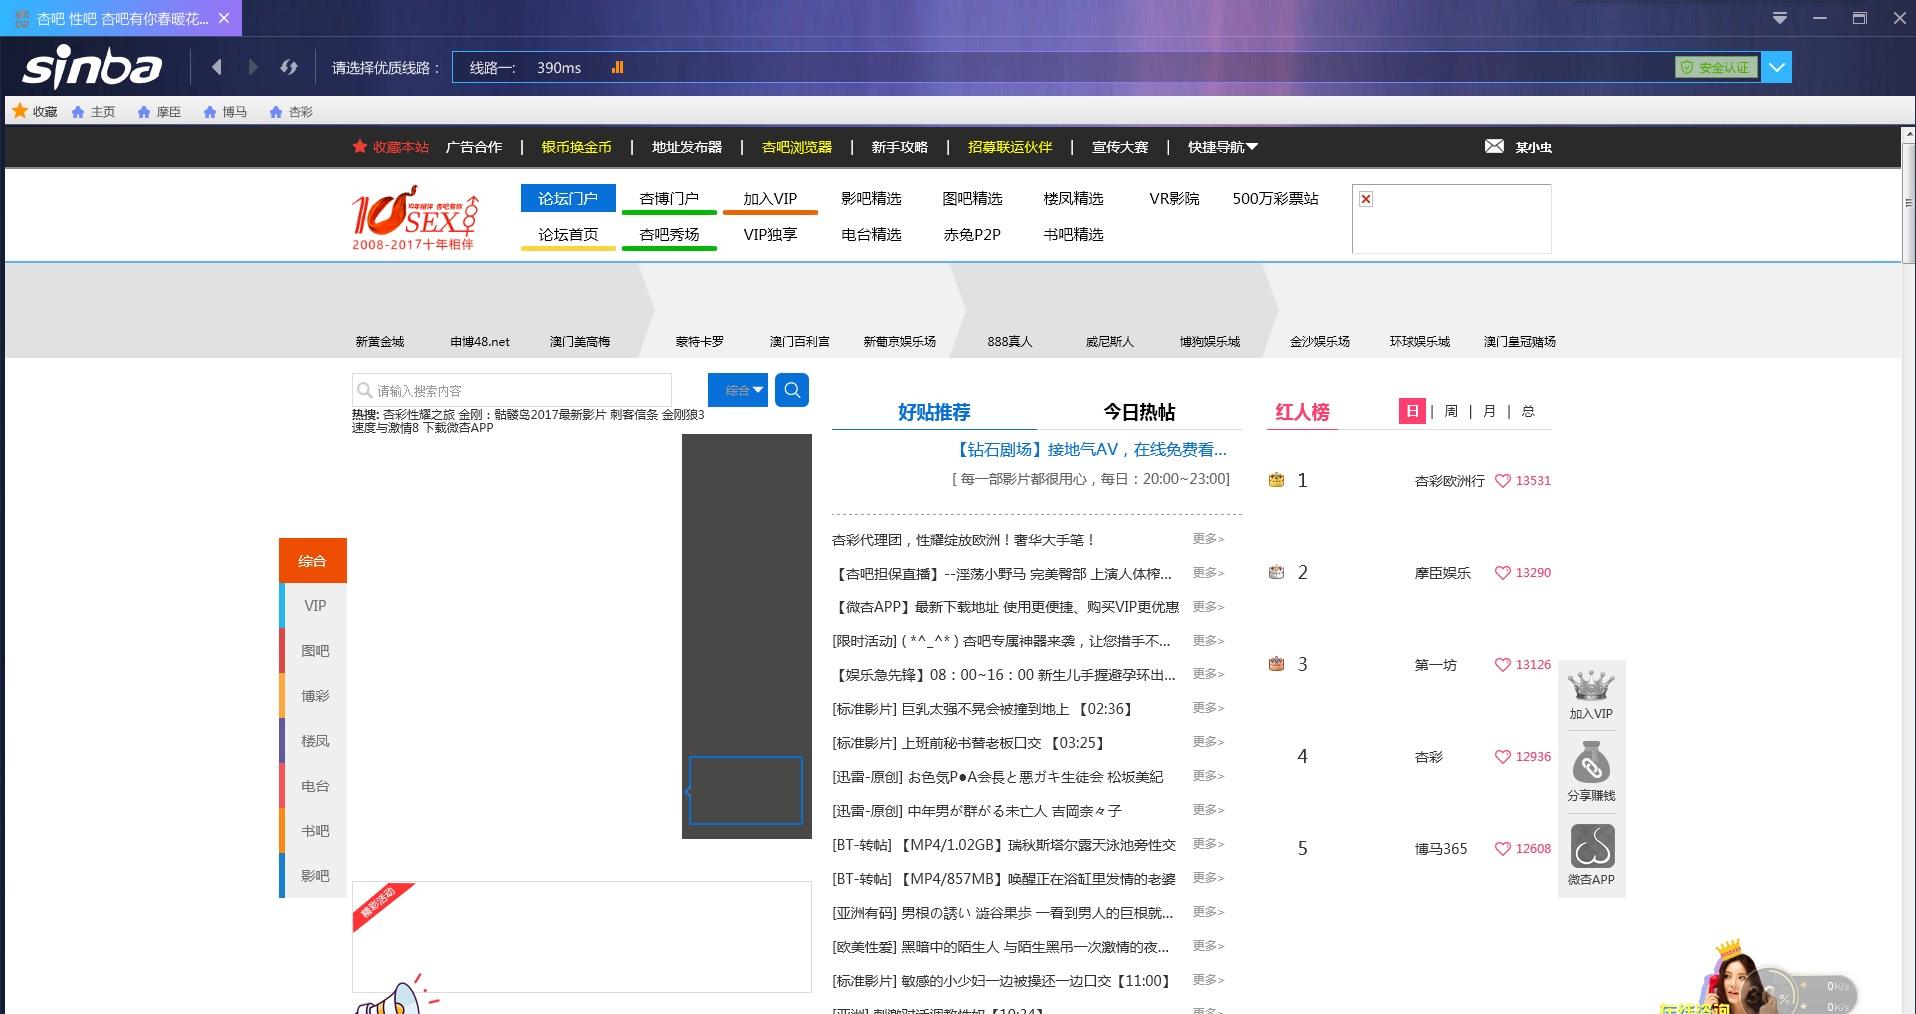Select the 书吧 side category
This screenshot has height=1014, width=1916.
point(313,831)
